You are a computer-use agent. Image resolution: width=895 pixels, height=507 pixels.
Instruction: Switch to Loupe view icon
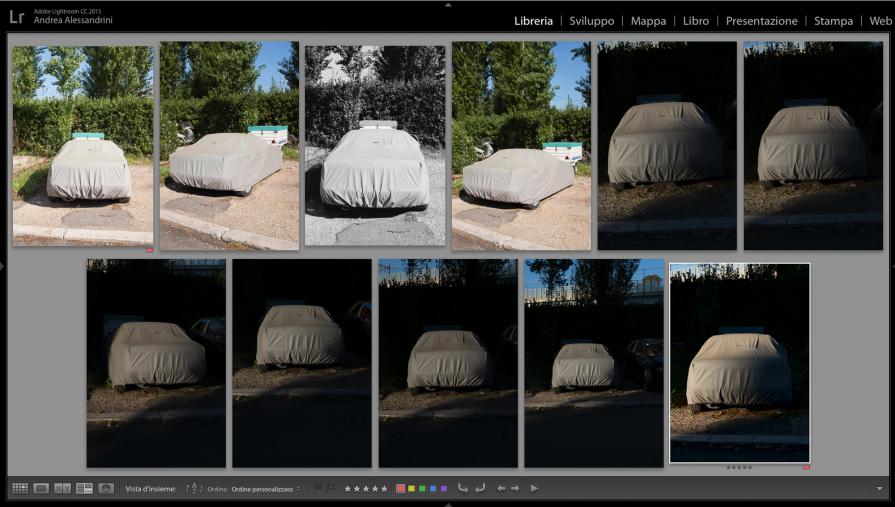(x=41, y=488)
